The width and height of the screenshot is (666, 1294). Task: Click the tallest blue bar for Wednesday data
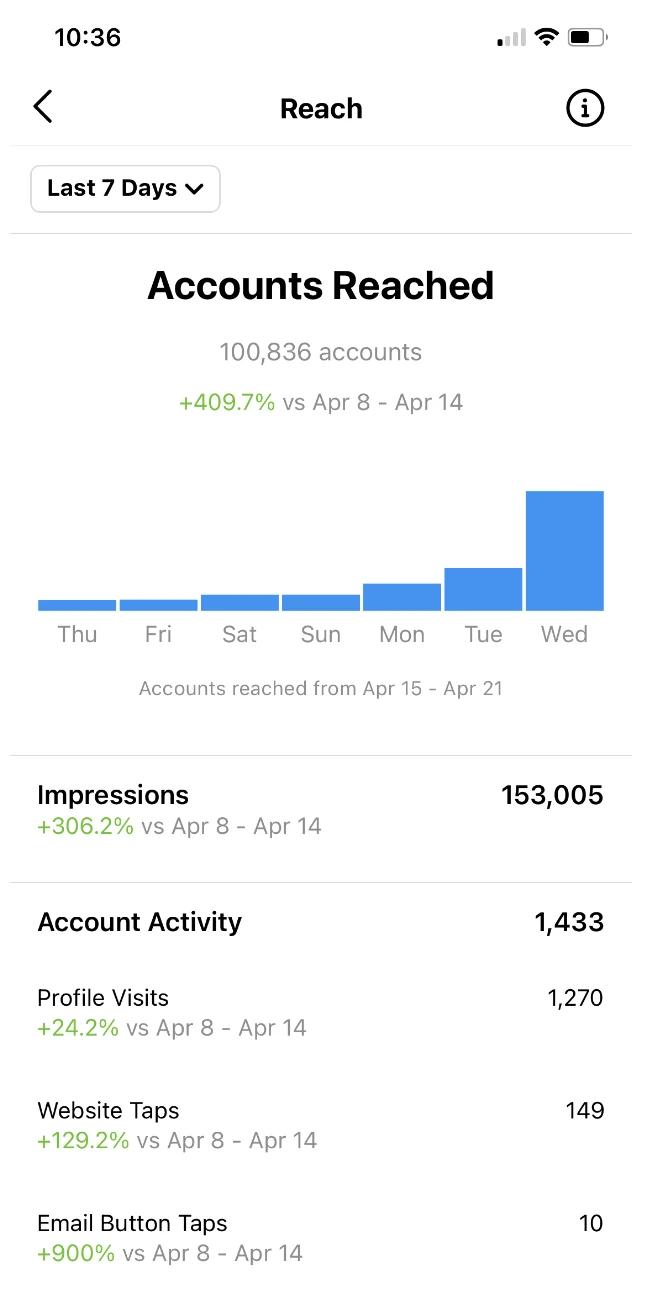564,548
